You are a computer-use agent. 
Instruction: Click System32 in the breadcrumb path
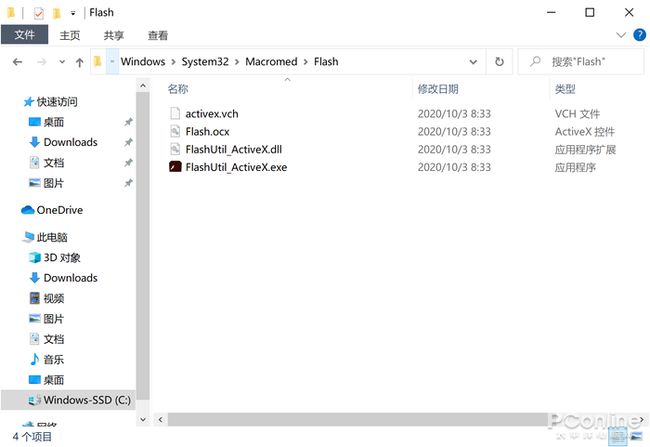(205, 62)
